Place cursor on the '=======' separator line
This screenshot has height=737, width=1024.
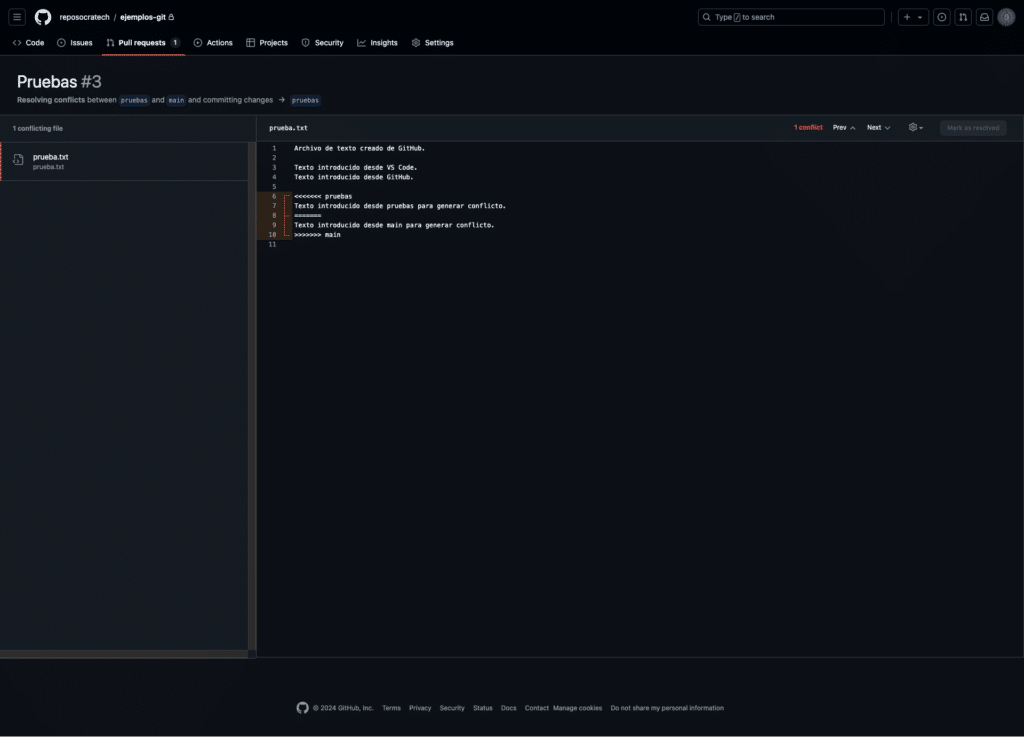tap(307, 215)
